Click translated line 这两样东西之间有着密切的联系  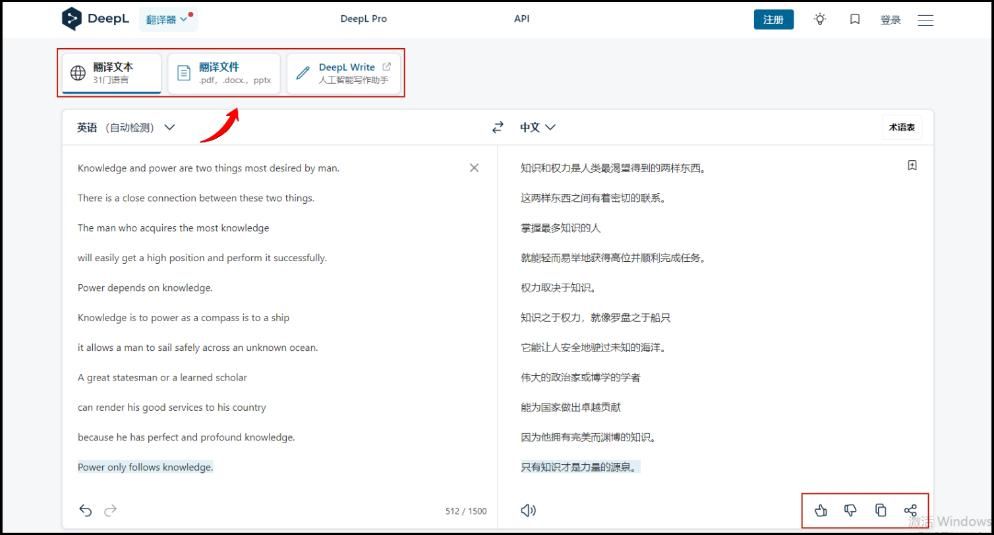[x=593, y=198]
